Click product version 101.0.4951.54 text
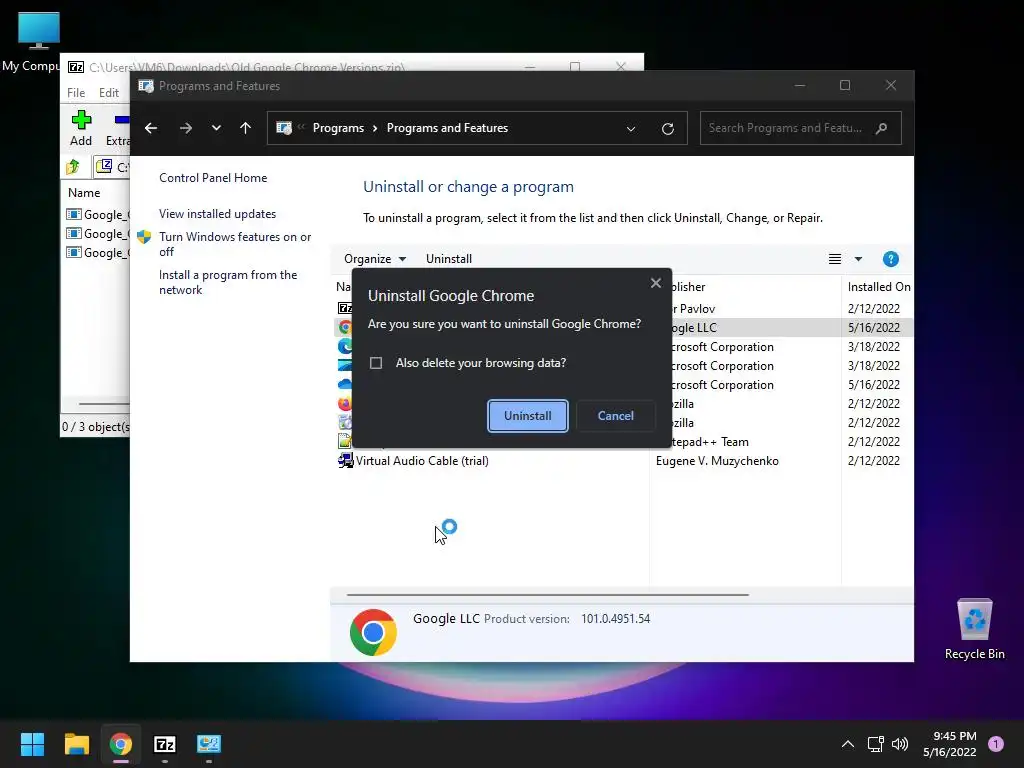Screen dimensions: 1024x768 click(616, 619)
